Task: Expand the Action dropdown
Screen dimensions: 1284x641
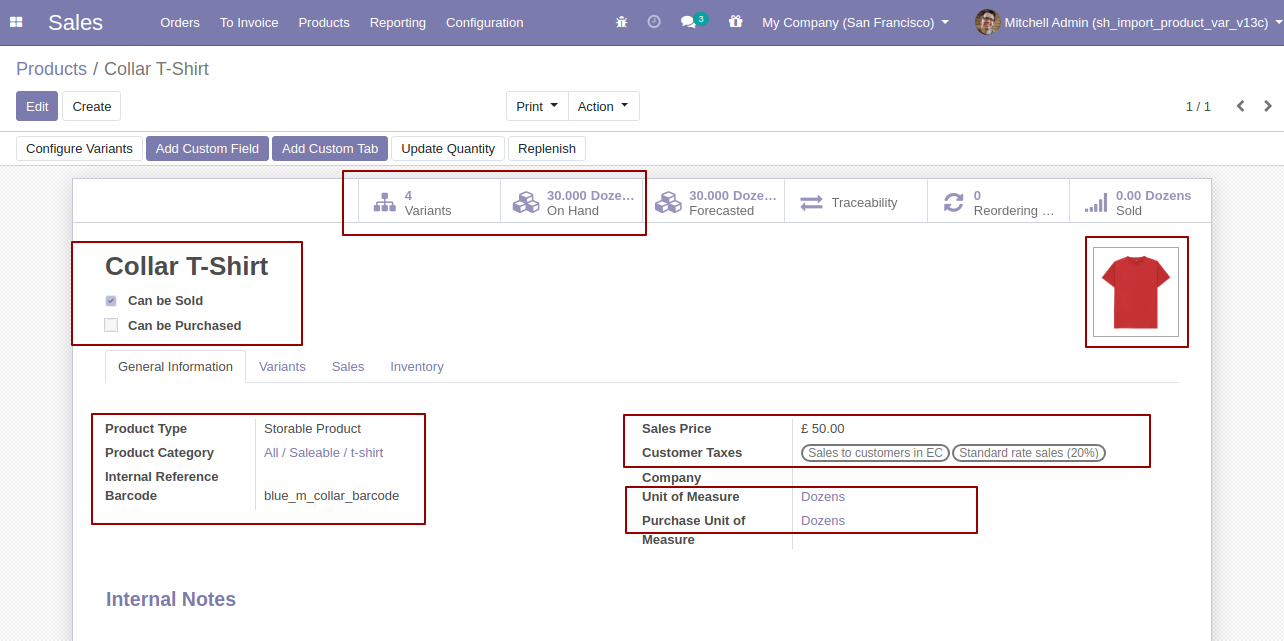Action: (603, 107)
